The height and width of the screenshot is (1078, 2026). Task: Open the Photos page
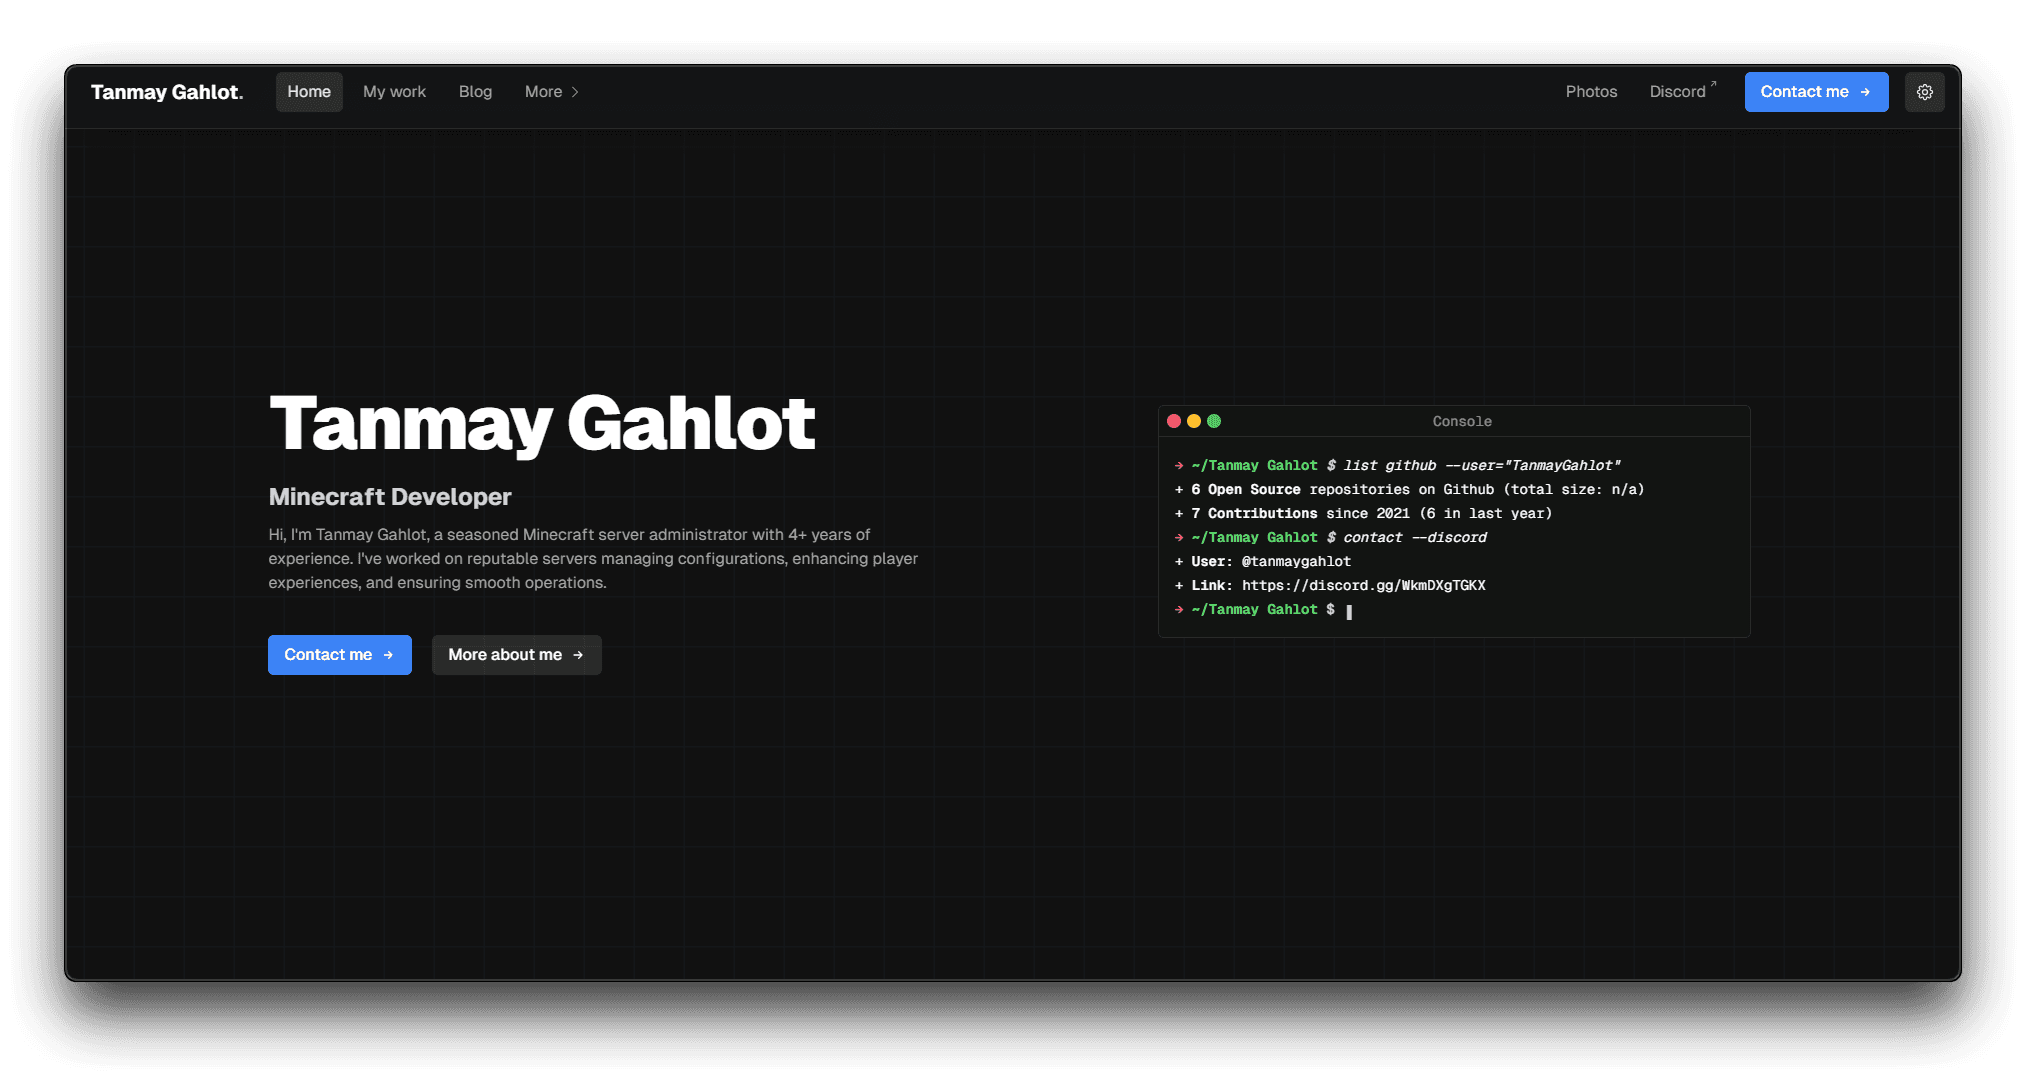click(x=1591, y=92)
